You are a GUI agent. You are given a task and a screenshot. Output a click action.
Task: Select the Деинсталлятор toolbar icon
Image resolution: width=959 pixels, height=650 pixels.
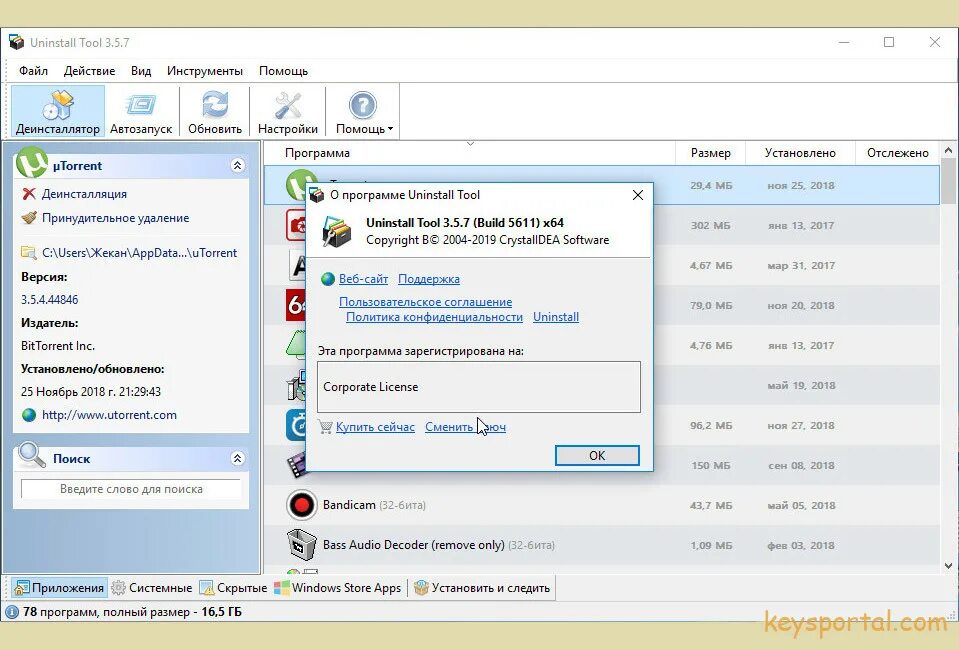[x=57, y=111]
